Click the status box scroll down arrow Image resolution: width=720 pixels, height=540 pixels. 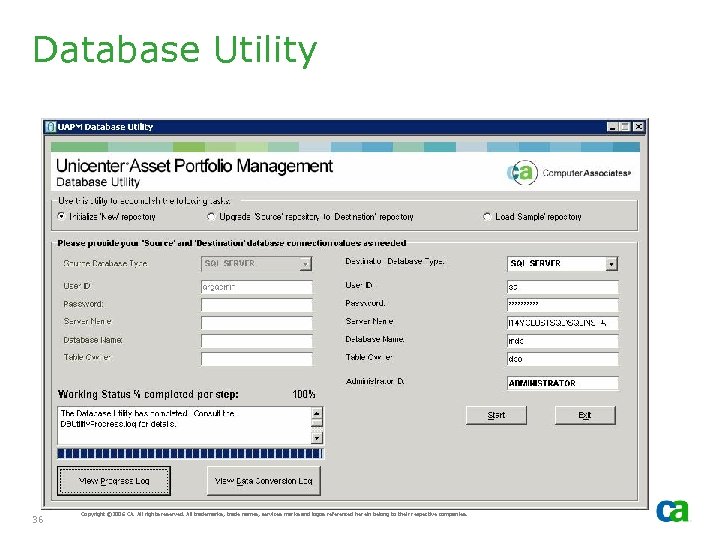[x=317, y=438]
